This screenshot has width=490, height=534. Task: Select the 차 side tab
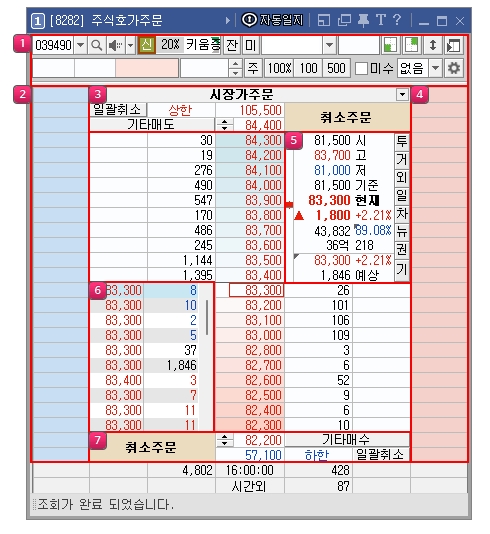coord(402,214)
